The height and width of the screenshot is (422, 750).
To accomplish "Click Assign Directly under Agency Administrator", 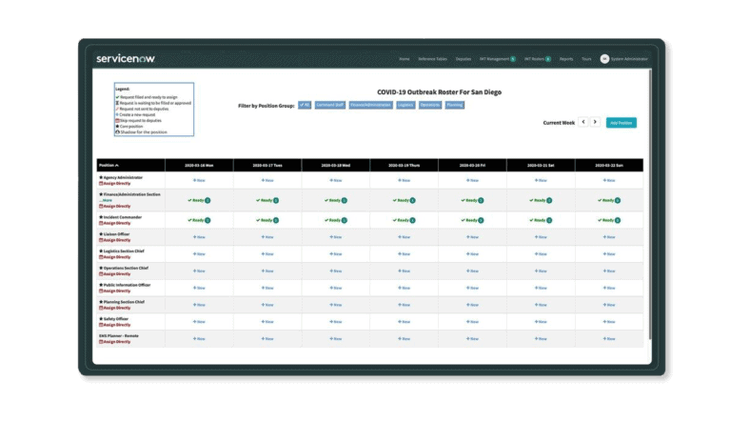I will (x=115, y=183).
